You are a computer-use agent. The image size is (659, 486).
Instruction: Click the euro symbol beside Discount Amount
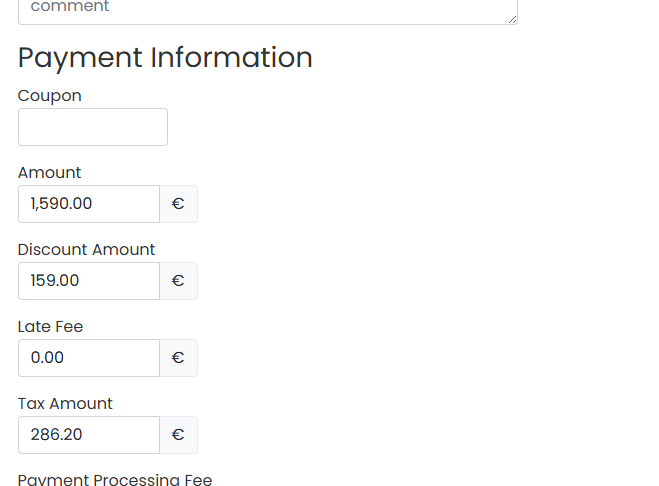pos(178,281)
